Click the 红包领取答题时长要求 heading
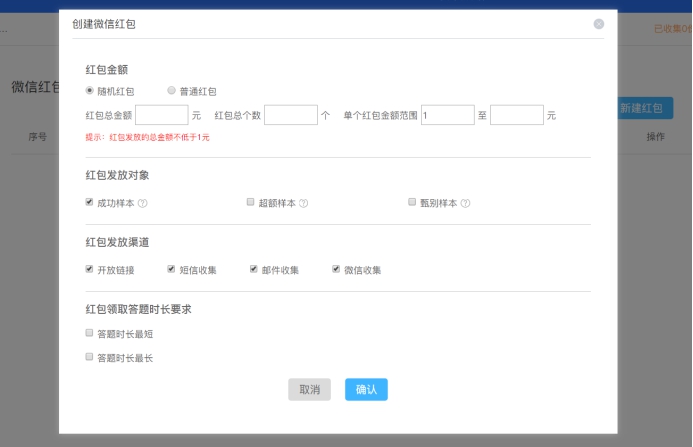Screen dimensions: 693x447 (139, 309)
